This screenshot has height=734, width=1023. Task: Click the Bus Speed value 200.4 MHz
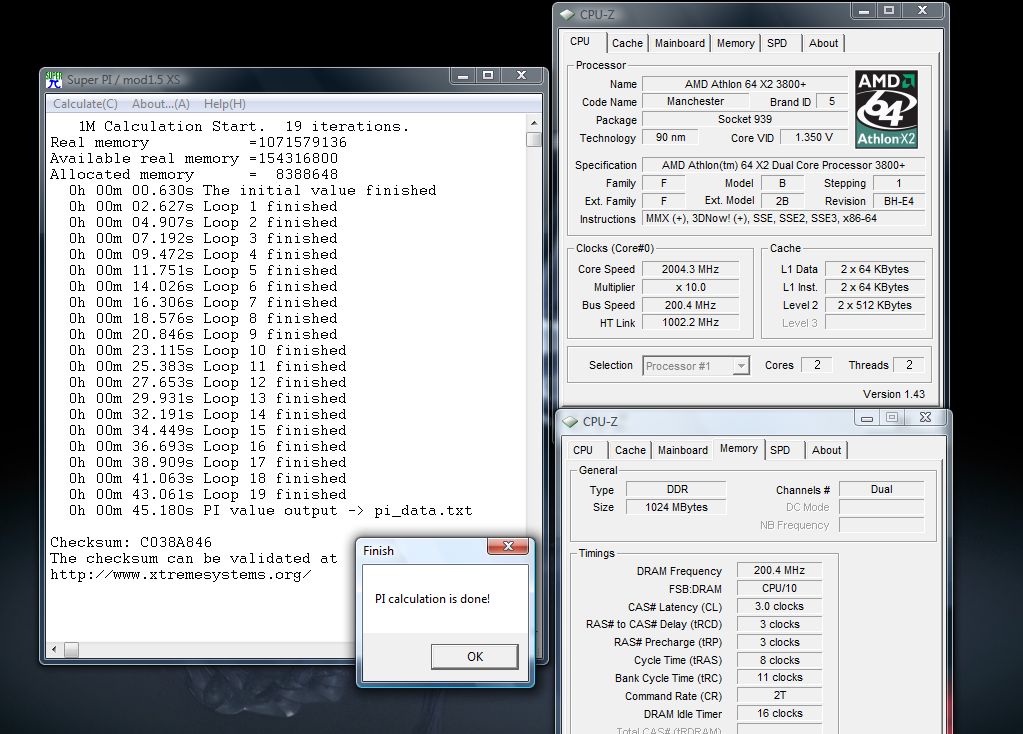pos(690,305)
